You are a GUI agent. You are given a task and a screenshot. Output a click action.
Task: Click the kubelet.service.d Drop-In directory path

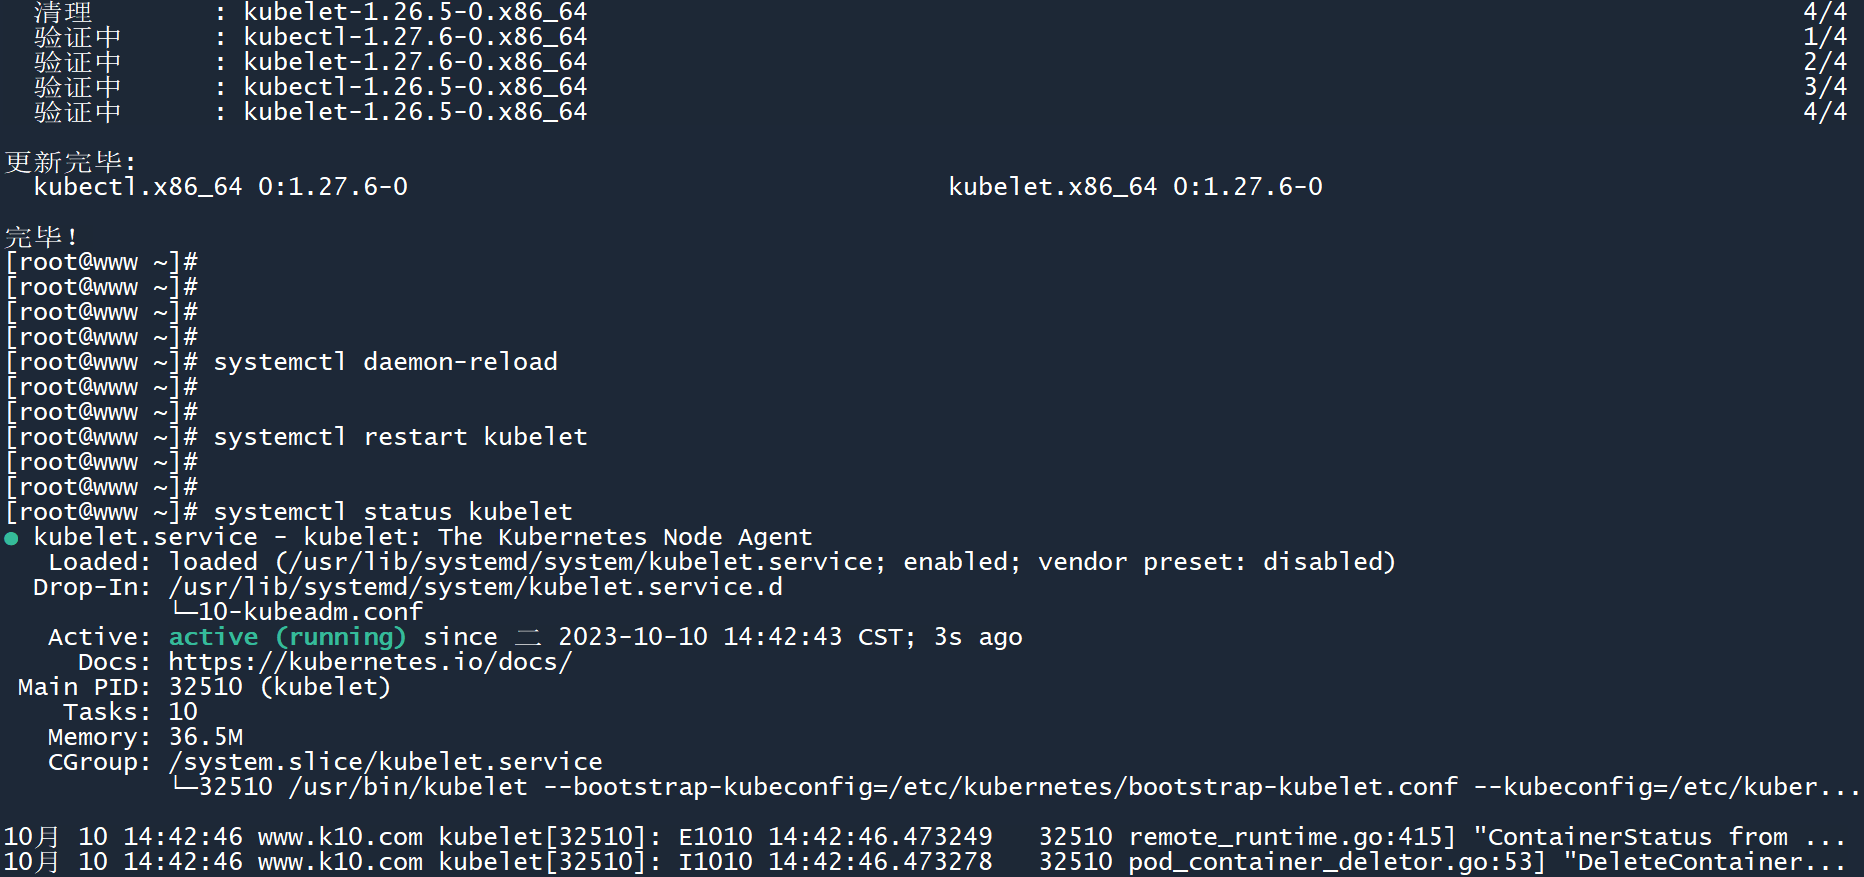pyautogui.click(x=475, y=587)
